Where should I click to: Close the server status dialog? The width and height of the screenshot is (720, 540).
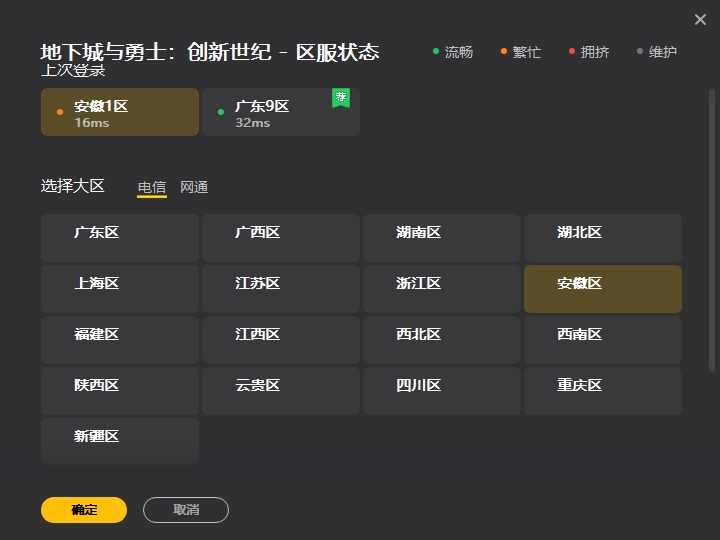700,19
